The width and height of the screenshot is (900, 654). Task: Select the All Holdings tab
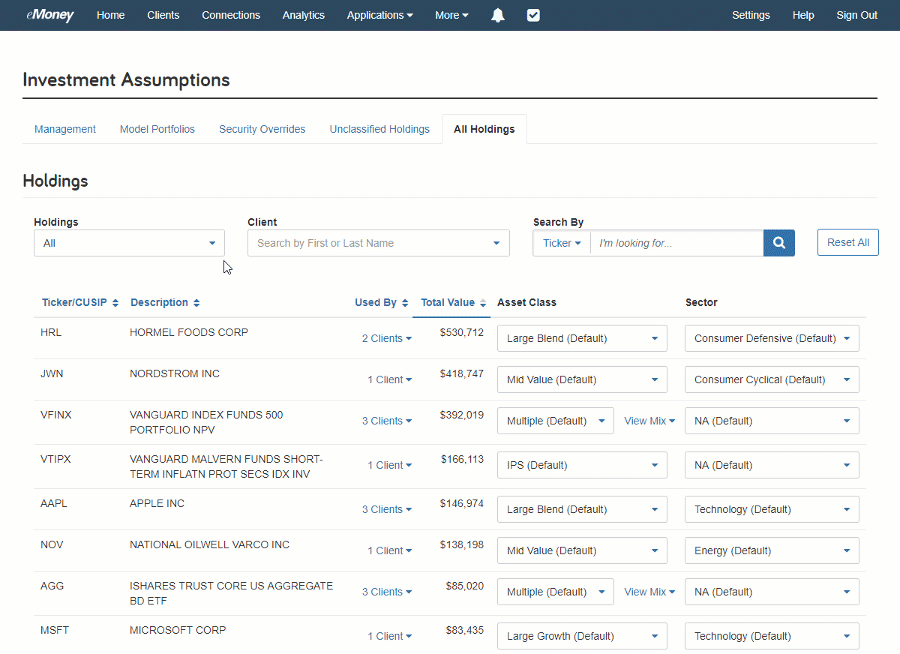pyautogui.click(x=484, y=129)
